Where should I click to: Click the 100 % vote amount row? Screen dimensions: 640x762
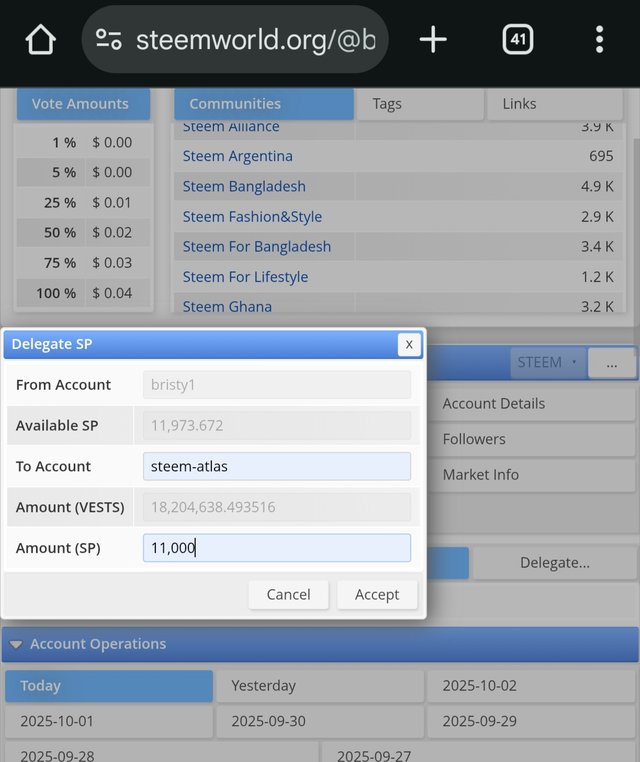[x=84, y=293]
